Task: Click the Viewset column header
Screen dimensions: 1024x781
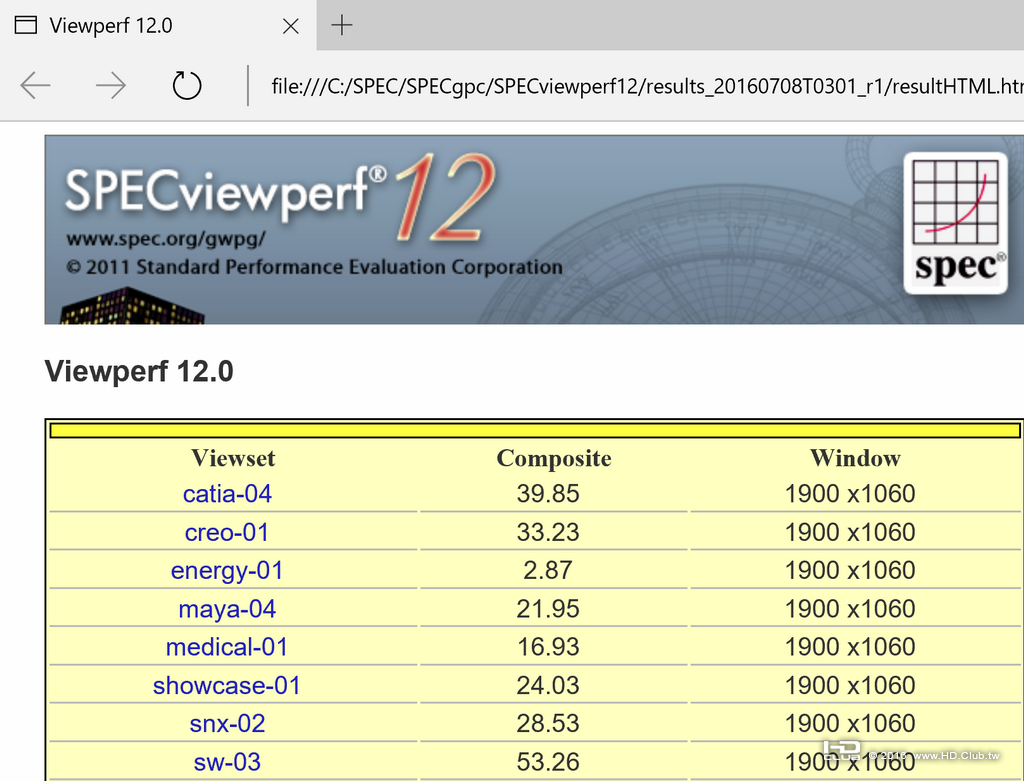Action: [x=233, y=458]
